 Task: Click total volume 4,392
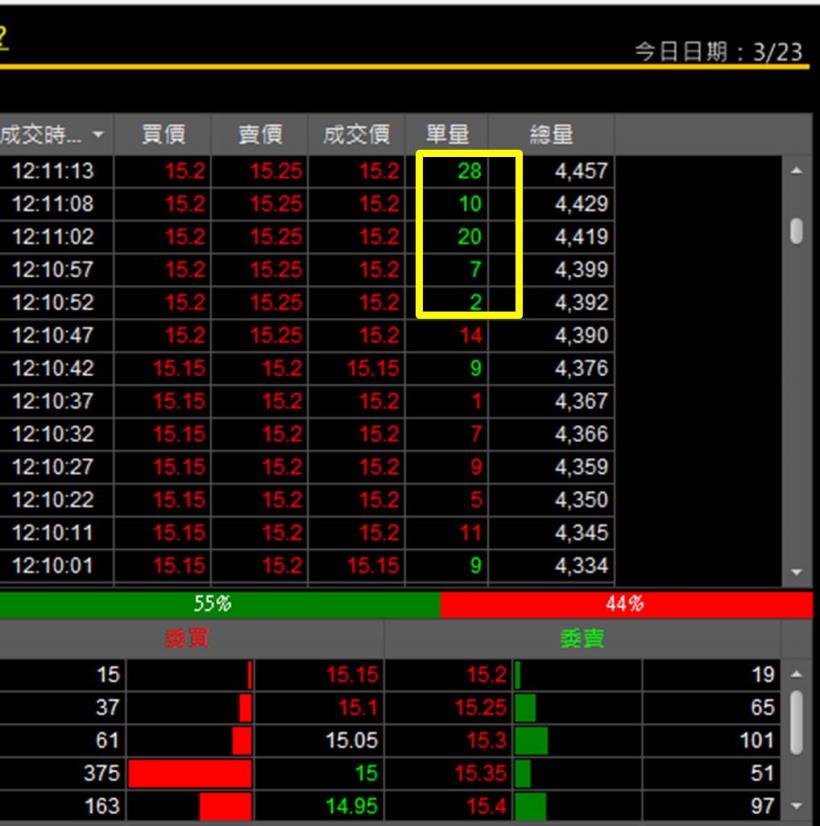click(x=581, y=302)
